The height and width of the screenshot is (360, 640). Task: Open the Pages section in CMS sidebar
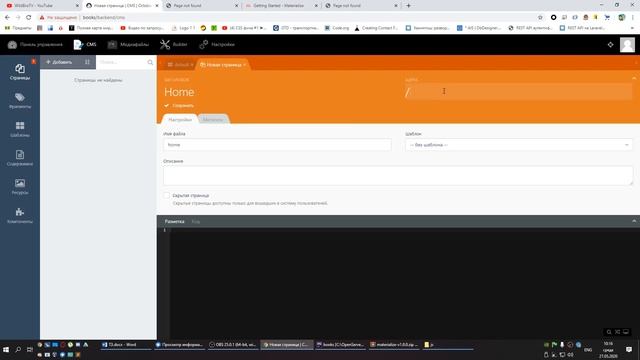coord(20,72)
